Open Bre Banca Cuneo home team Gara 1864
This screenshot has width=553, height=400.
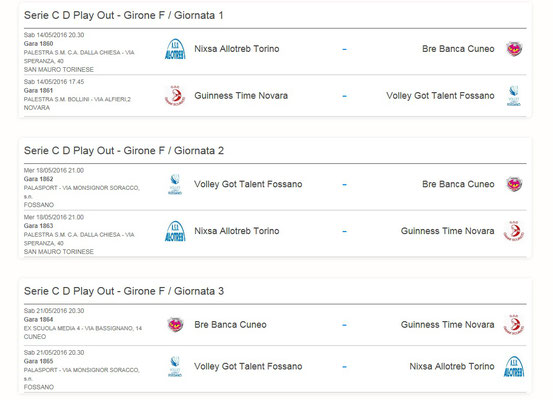[x=230, y=325]
